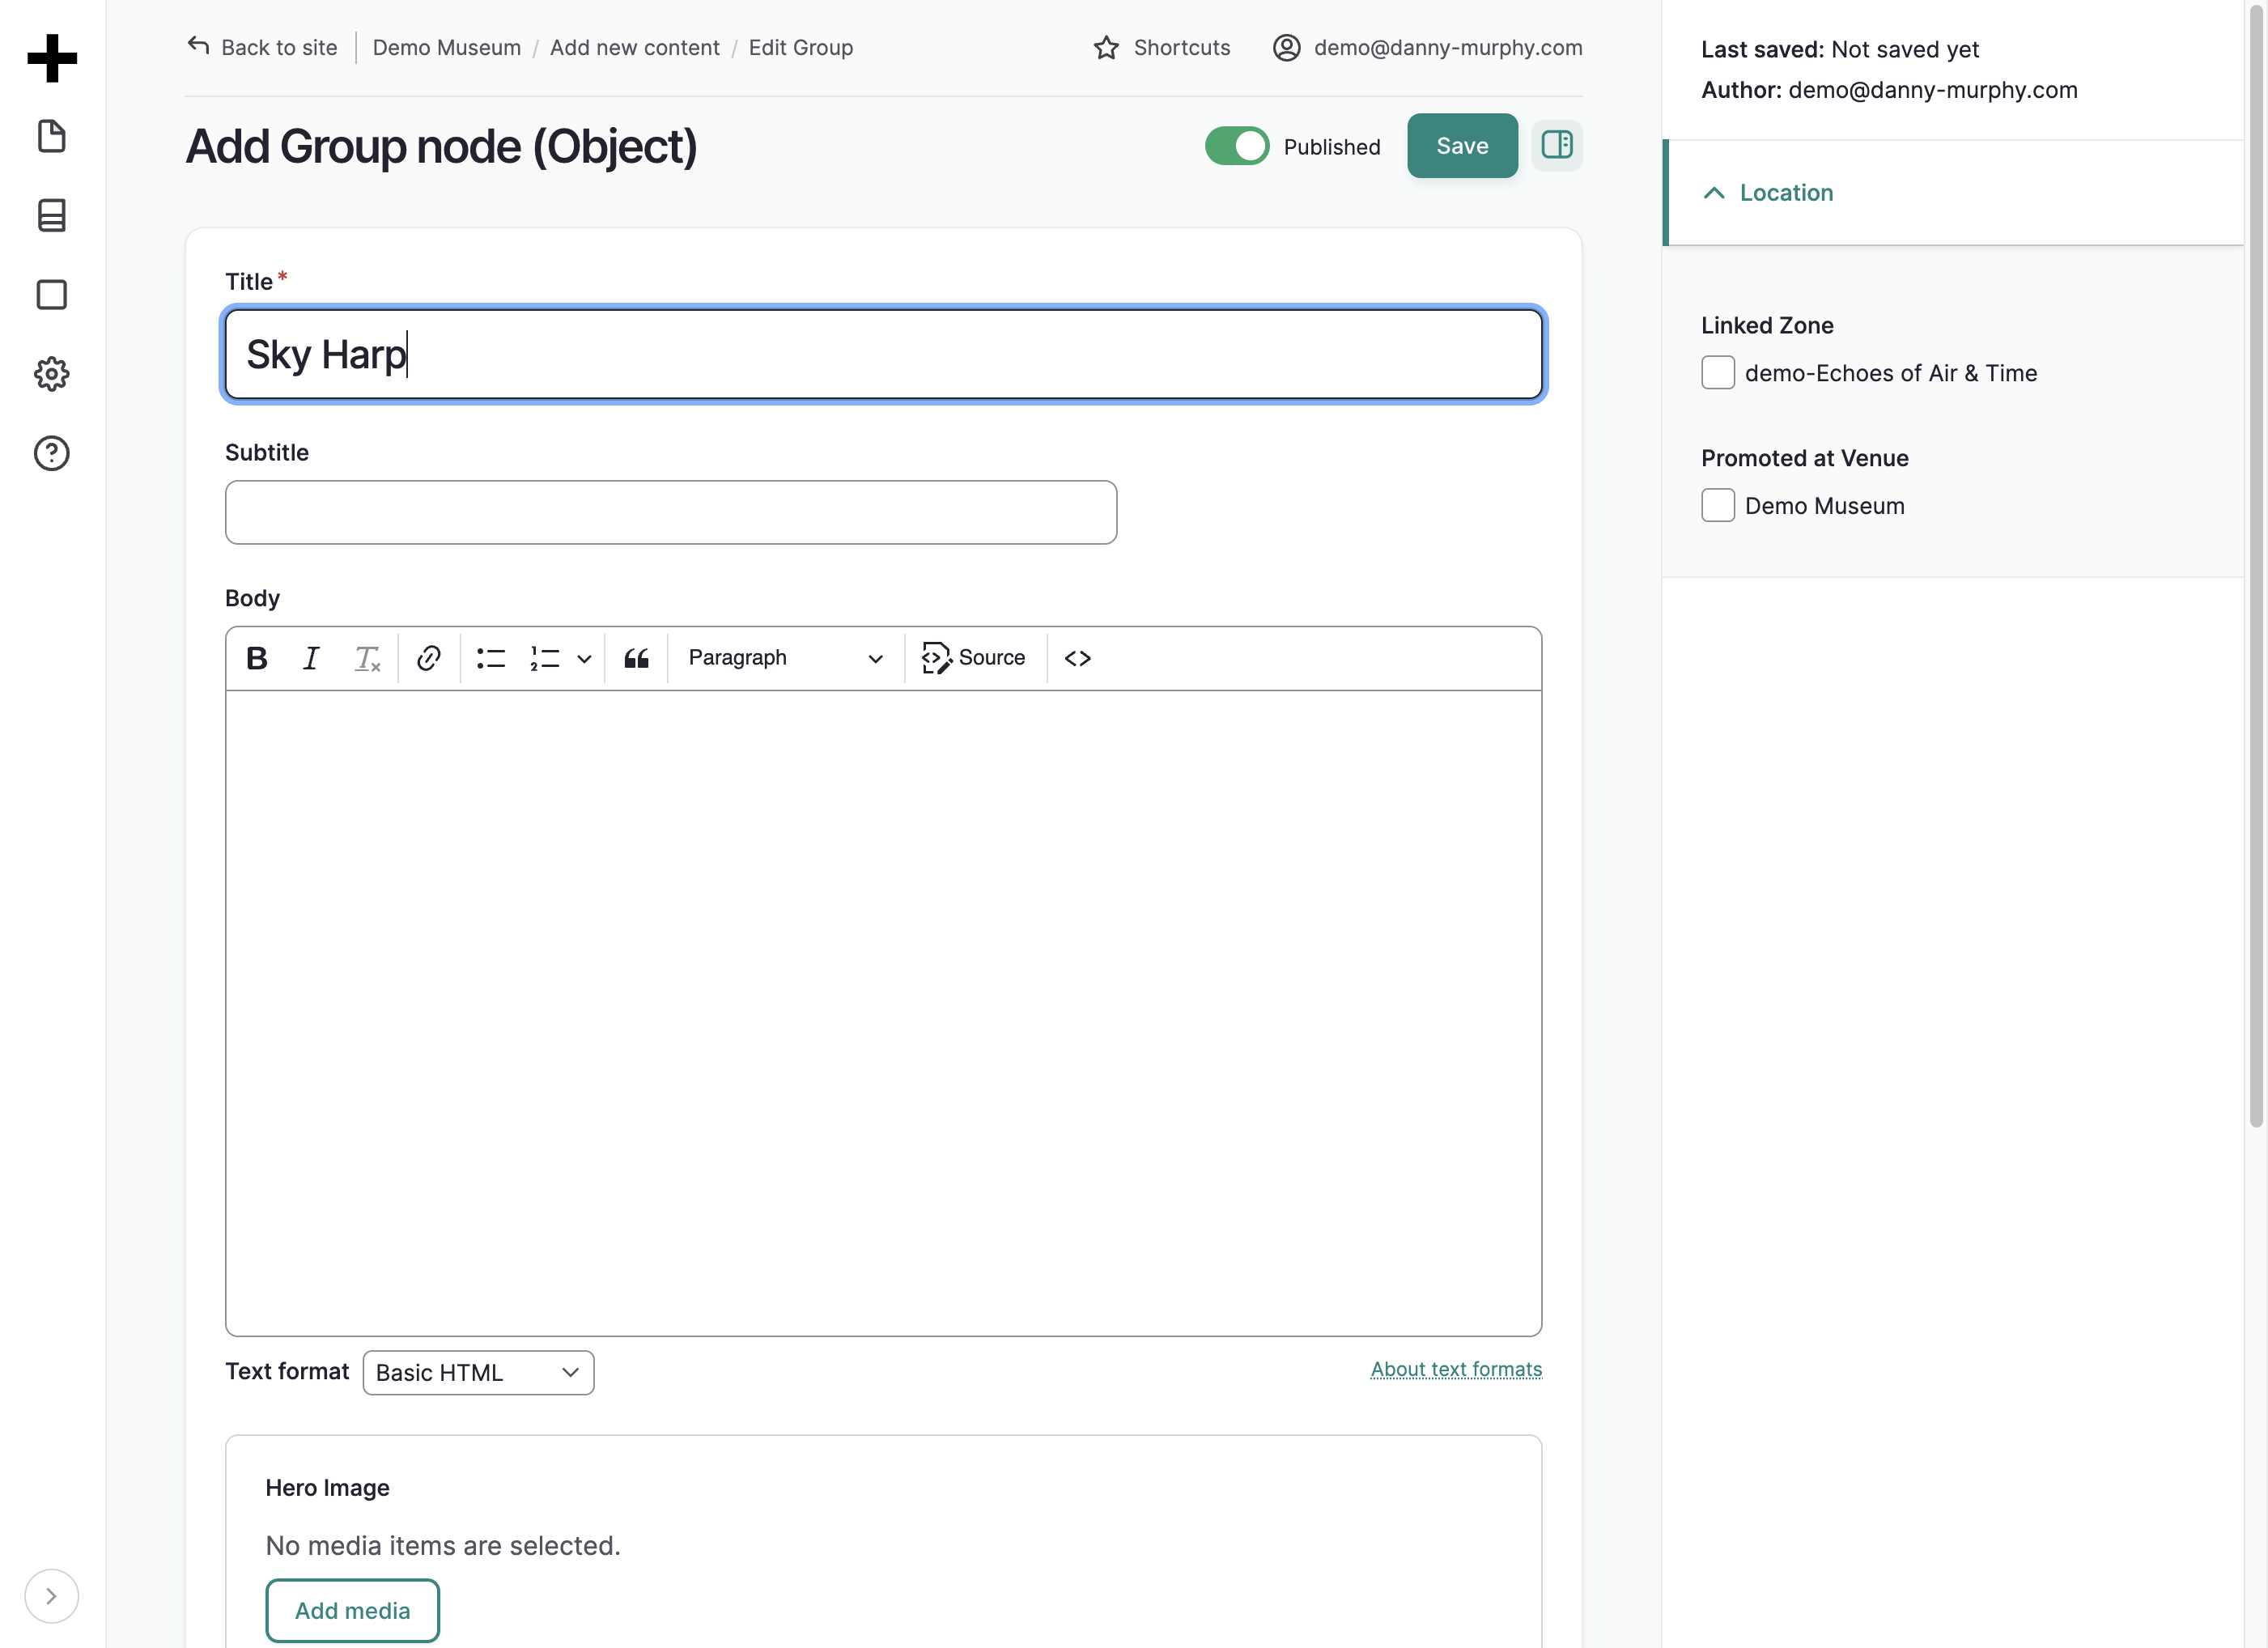Open the page document icon in sidebar

[52, 136]
